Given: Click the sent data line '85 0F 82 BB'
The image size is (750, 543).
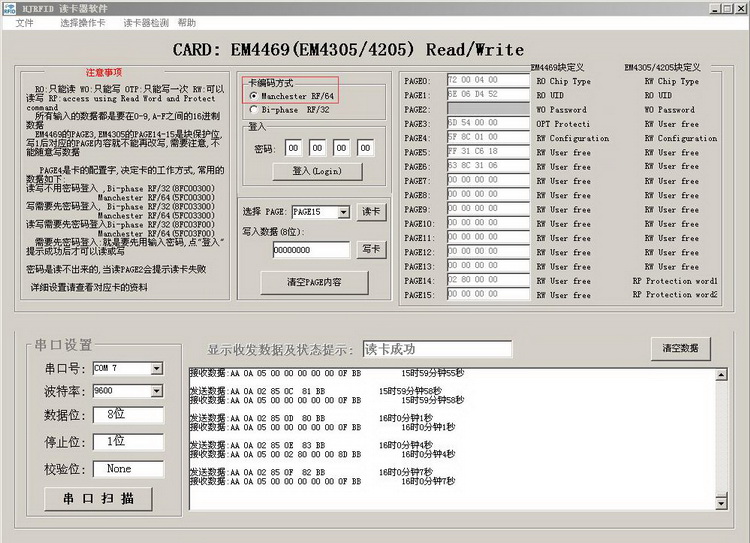Looking at the screenshot, I should 311,472.
